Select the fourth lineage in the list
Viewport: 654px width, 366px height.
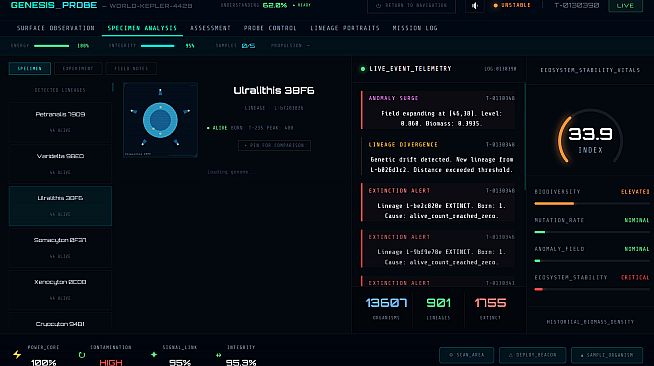pos(60,248)
